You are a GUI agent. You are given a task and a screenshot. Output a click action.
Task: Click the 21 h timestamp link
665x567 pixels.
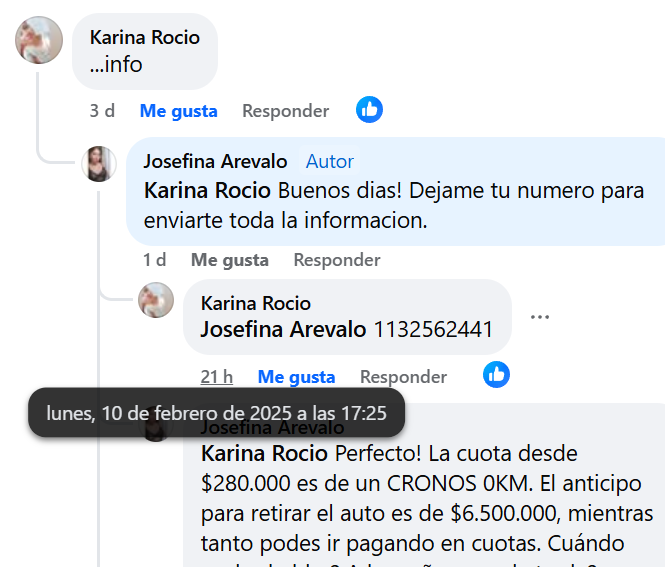pyautogui.click(x=217, y=377)
